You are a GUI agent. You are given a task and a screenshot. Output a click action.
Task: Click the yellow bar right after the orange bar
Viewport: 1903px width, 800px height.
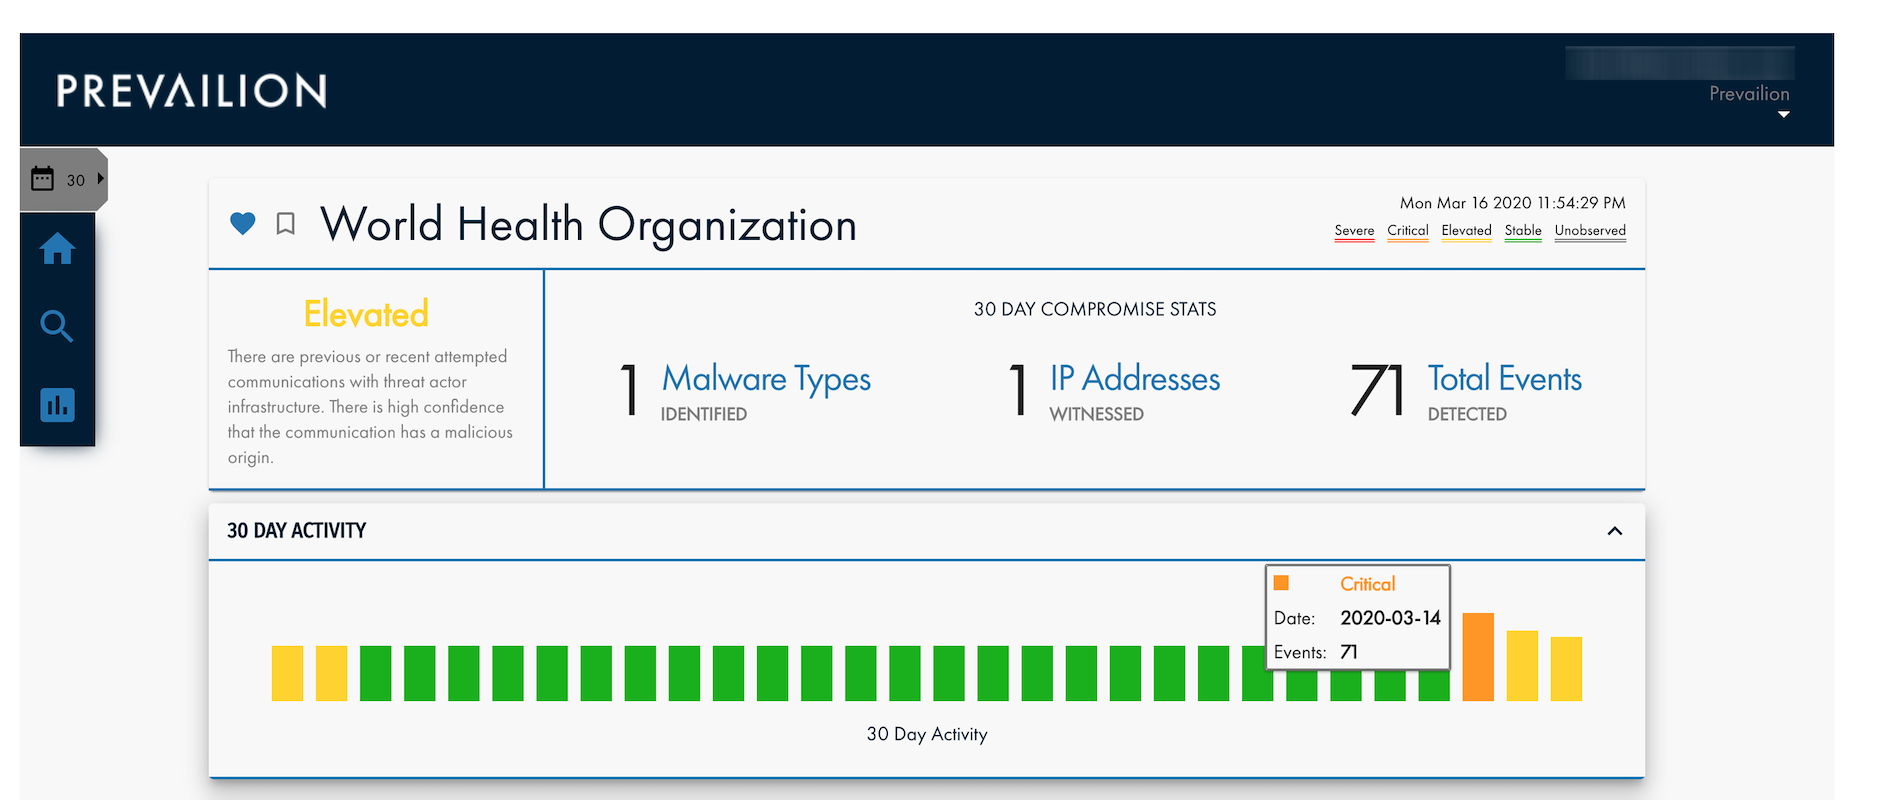[1522, 665]
